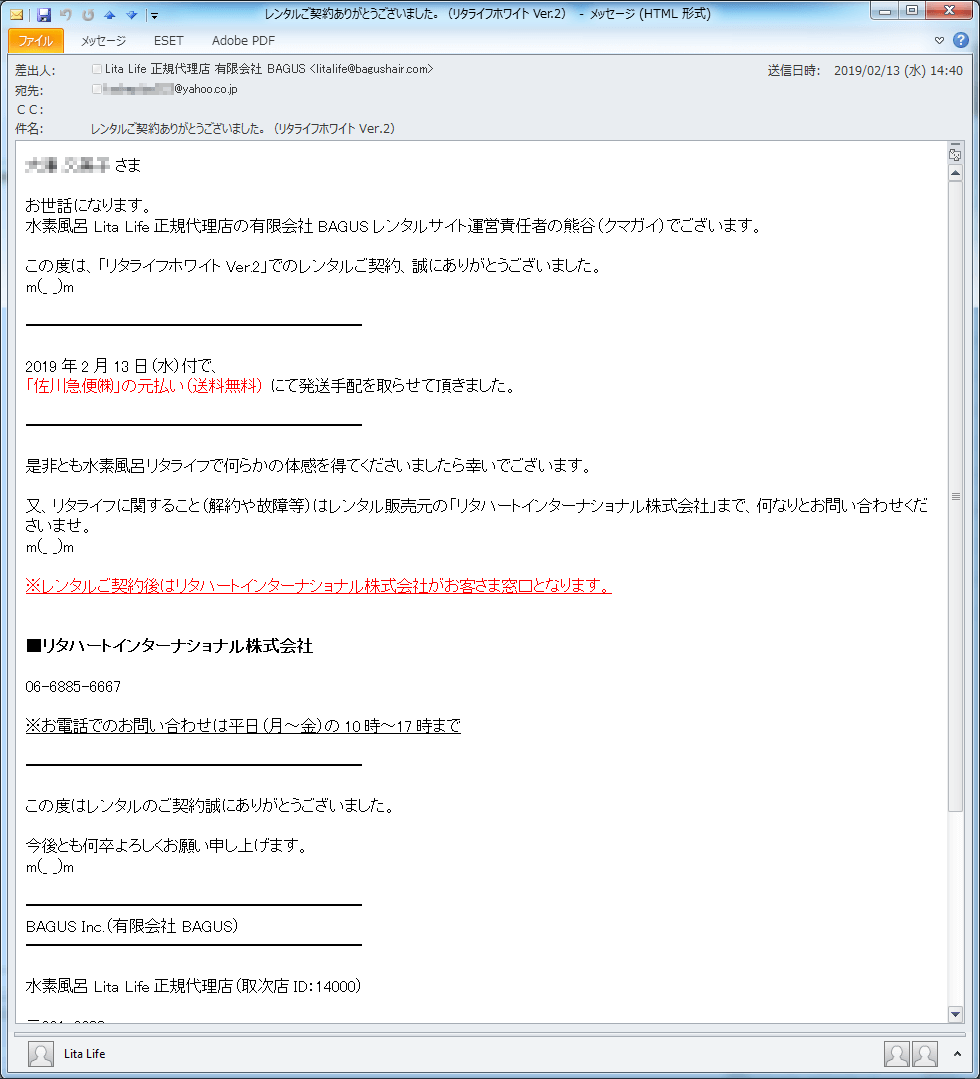Click the presence box beside sender Lita Life
The width and height of the screenshot is (980, 1079).
(96, 69)
